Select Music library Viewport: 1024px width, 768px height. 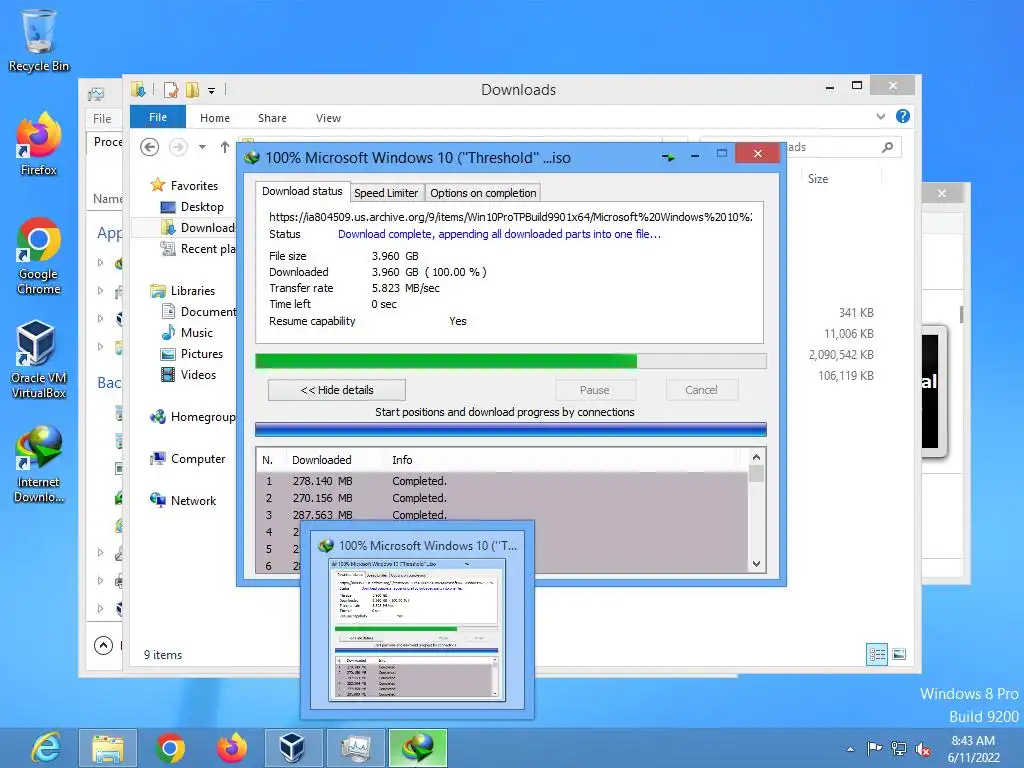click(187, 332)
